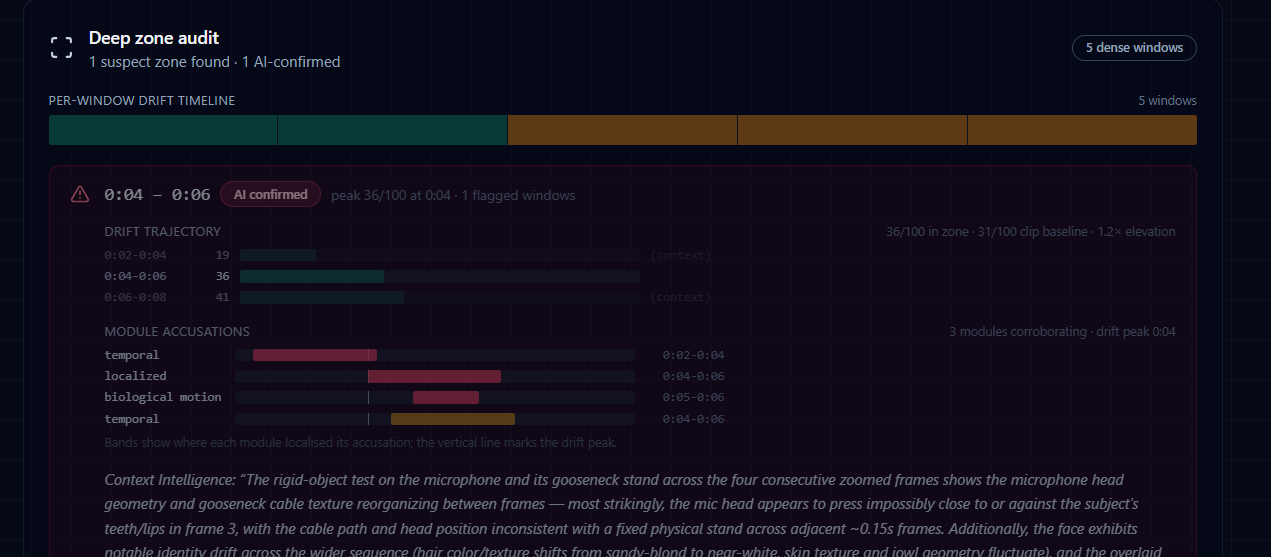This screenshot has height=557, width=1271.
Task: Click the 0:02-0:04 drift trajectory row label
Action: (135, 255)
